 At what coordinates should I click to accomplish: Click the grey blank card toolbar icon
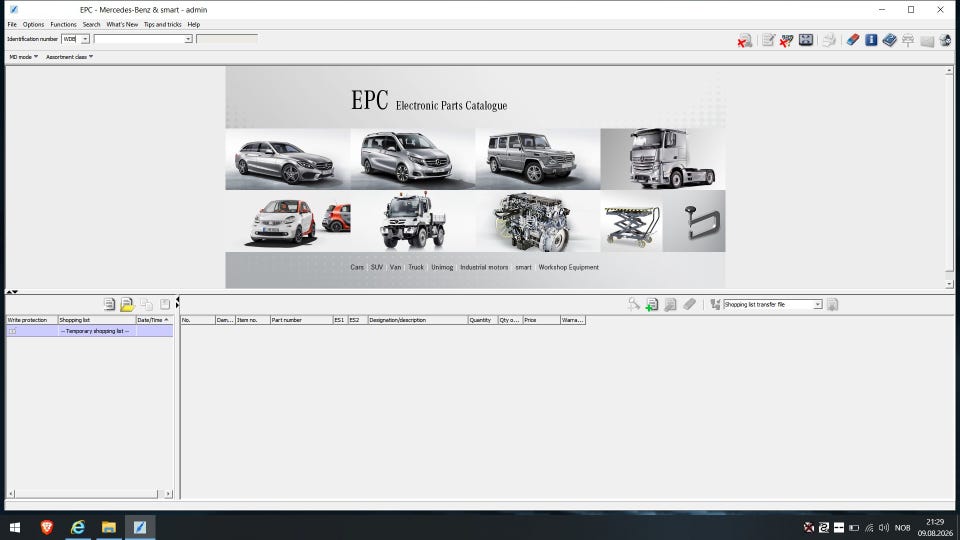click(x=928, y=41)
